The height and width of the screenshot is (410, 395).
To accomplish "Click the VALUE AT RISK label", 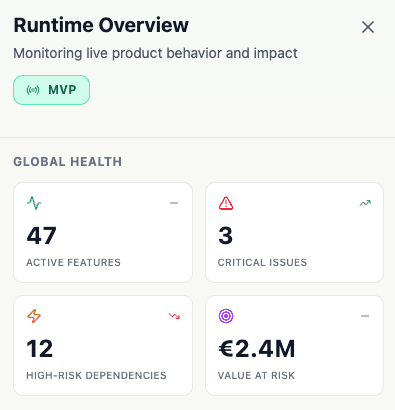I will [256, 376].
